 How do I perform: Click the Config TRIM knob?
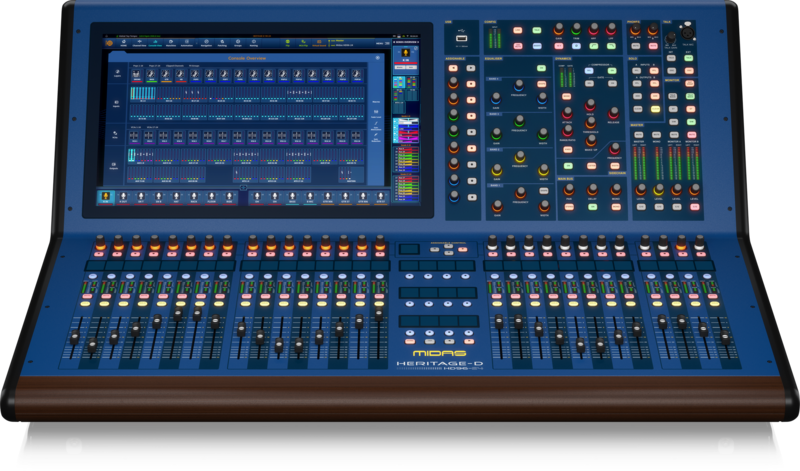[576, 30]
